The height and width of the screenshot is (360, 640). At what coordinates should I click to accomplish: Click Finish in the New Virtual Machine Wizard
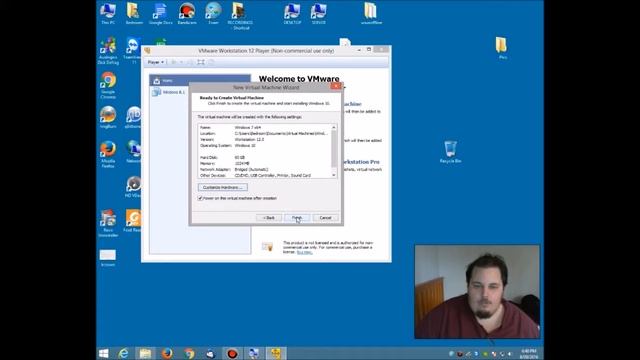pyautogui.click(x=297, y=218)
